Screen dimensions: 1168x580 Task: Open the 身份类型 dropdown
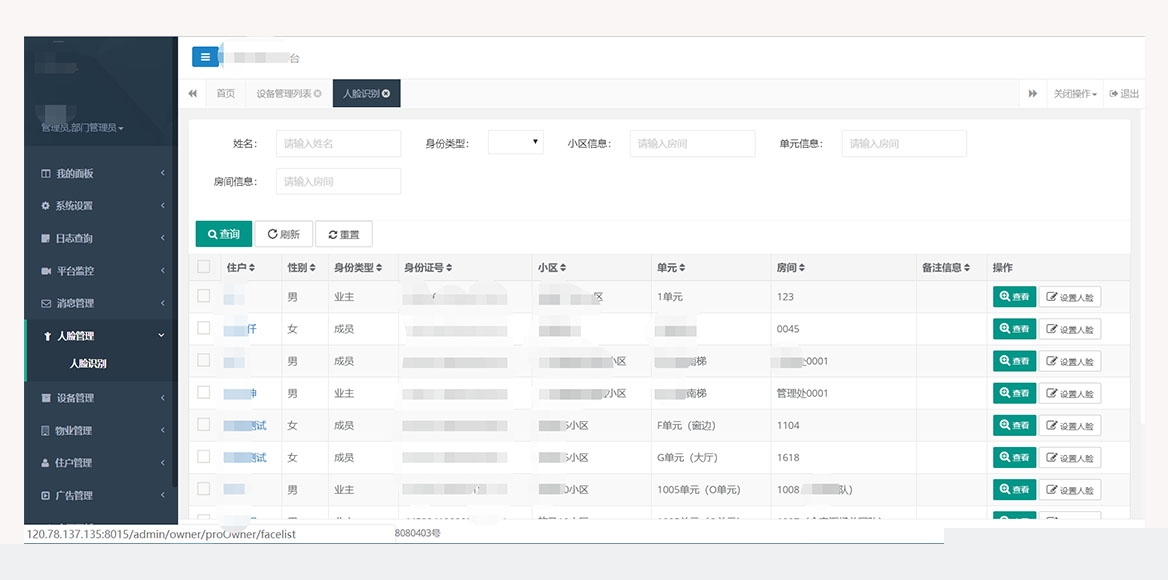tap(515, 143)
